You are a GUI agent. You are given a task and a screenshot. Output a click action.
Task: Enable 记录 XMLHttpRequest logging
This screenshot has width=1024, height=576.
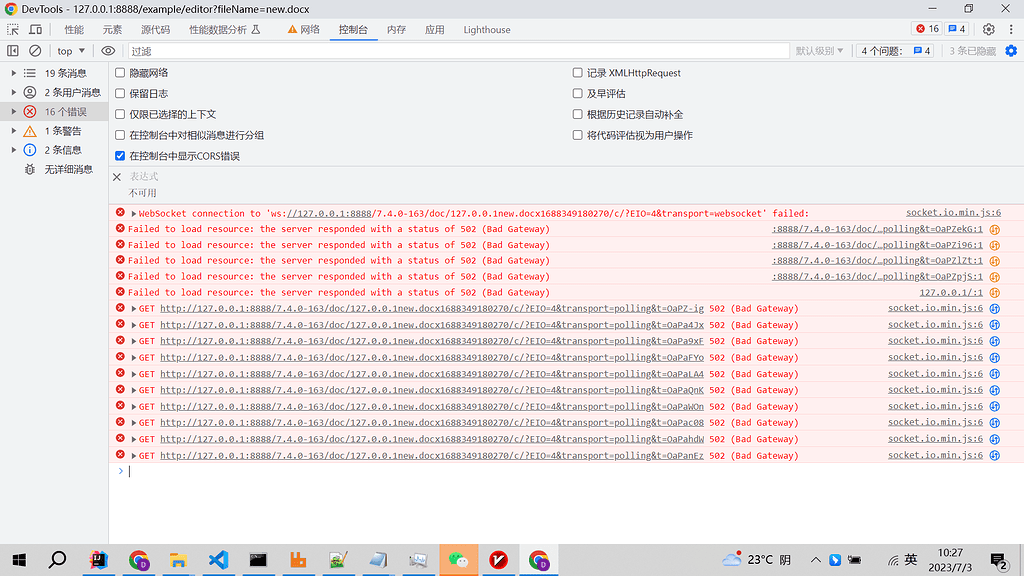click(x=577, y=73)
